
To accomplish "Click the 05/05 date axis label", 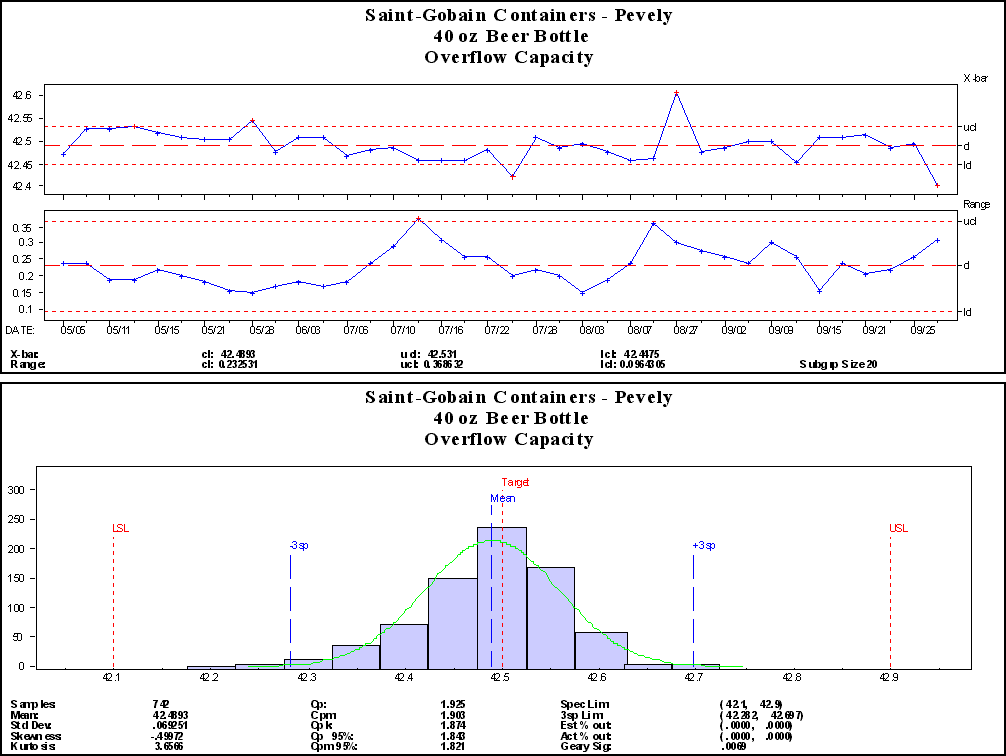I will coord(72,328).
